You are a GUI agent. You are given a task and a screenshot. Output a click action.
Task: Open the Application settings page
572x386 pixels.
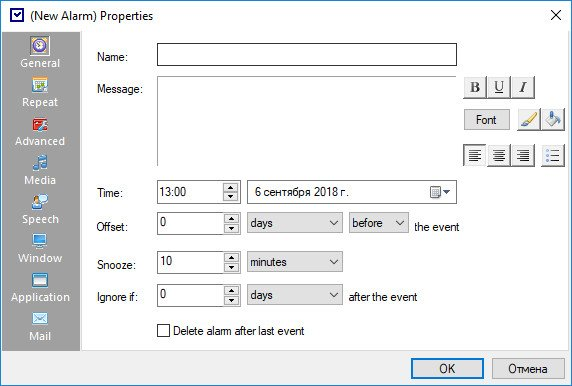click(x=40, y=287)
